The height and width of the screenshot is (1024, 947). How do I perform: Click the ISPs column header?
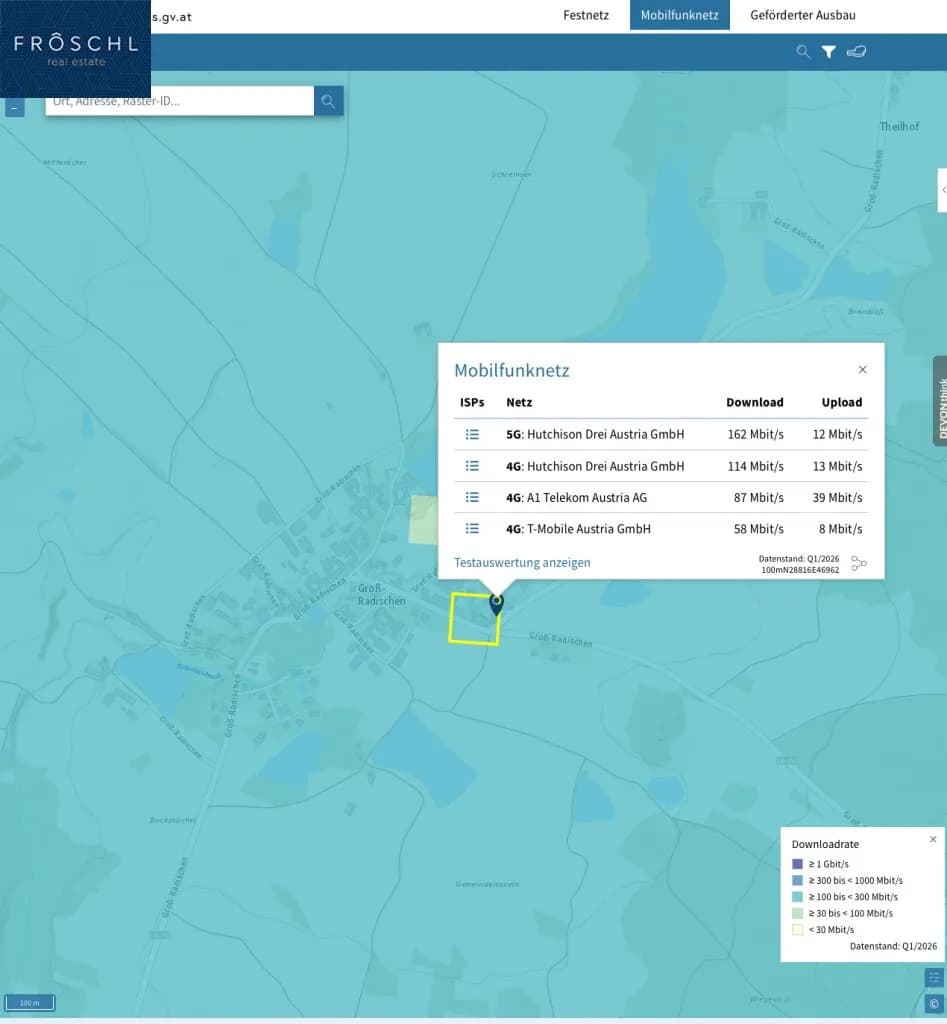(472, 402)
